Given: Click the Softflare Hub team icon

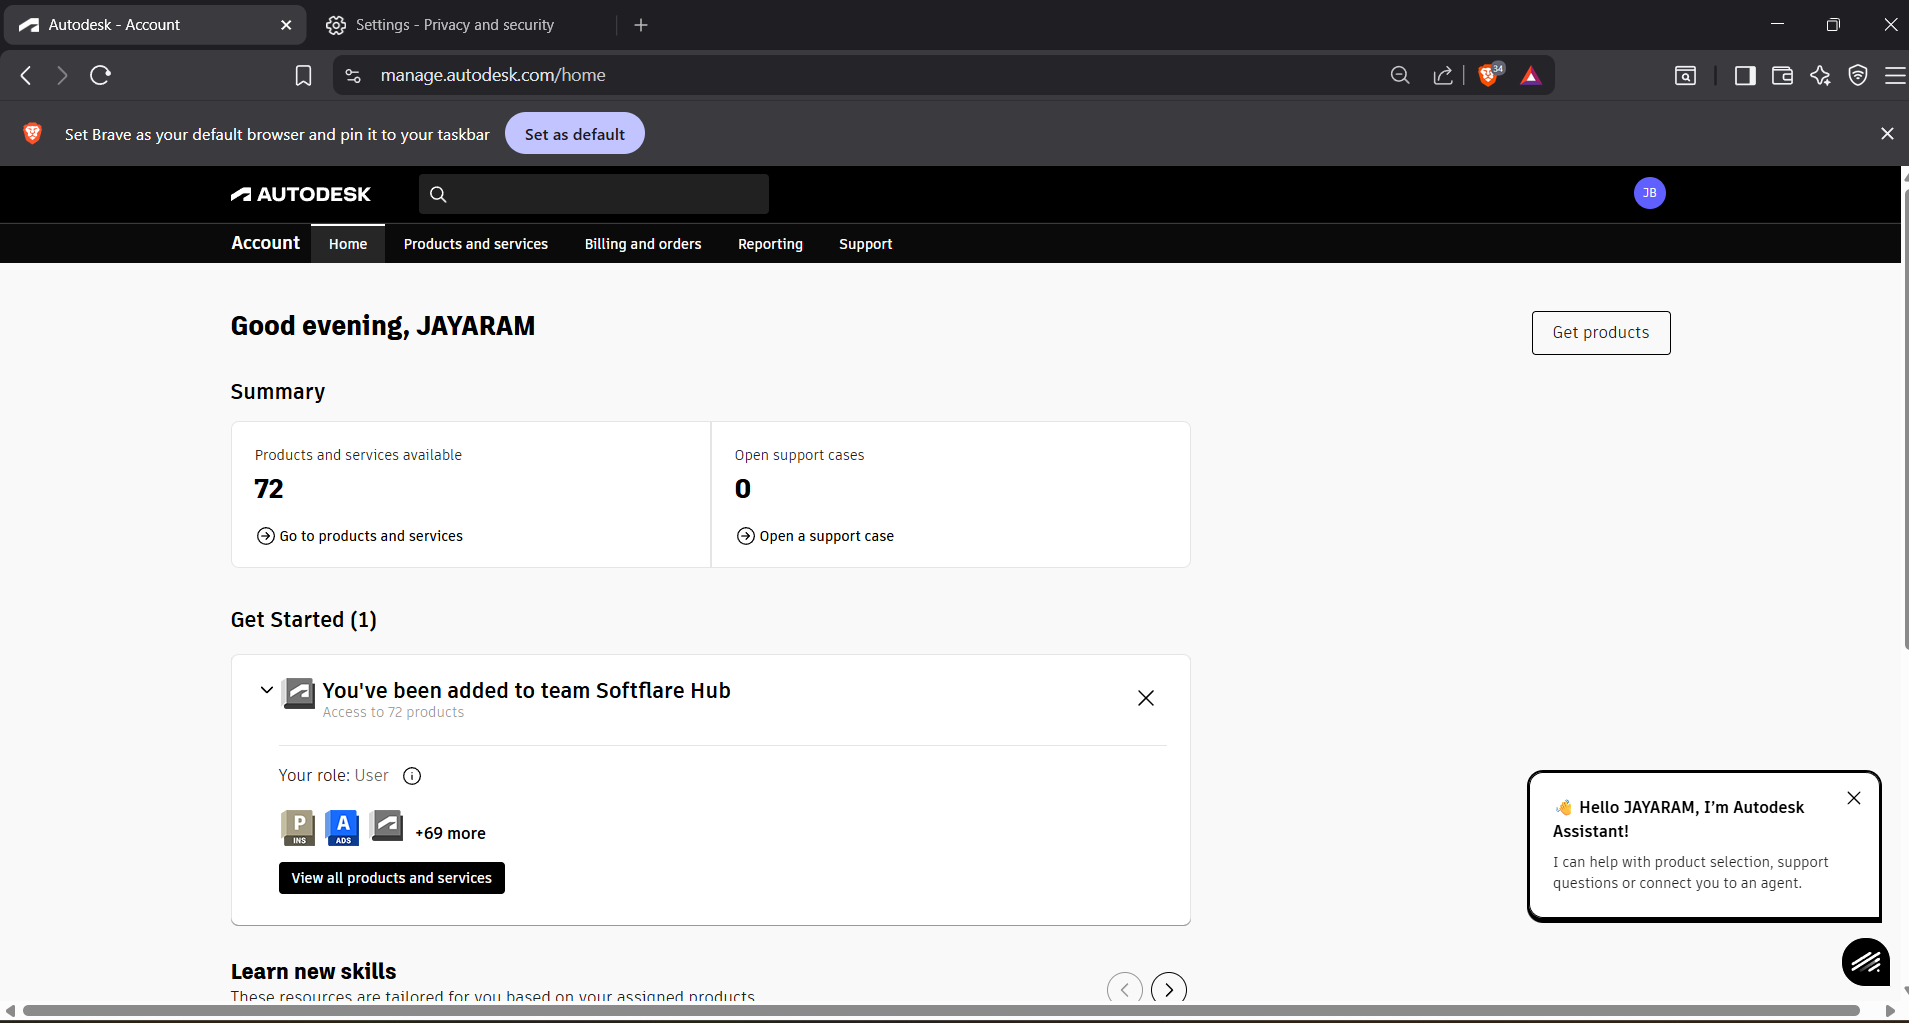Looking at the screenshot, I should coord(299,693).
